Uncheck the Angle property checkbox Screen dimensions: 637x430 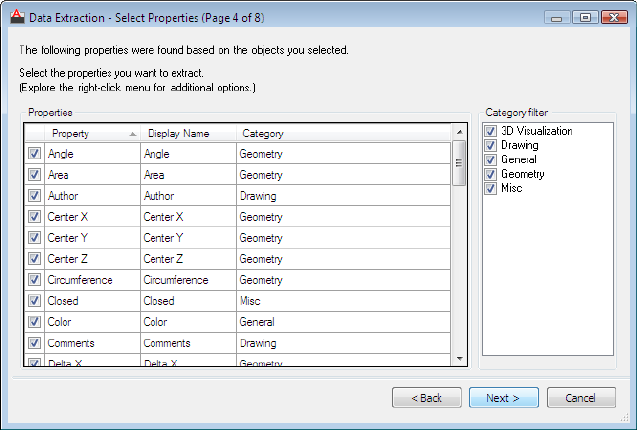tap(34, 154)
